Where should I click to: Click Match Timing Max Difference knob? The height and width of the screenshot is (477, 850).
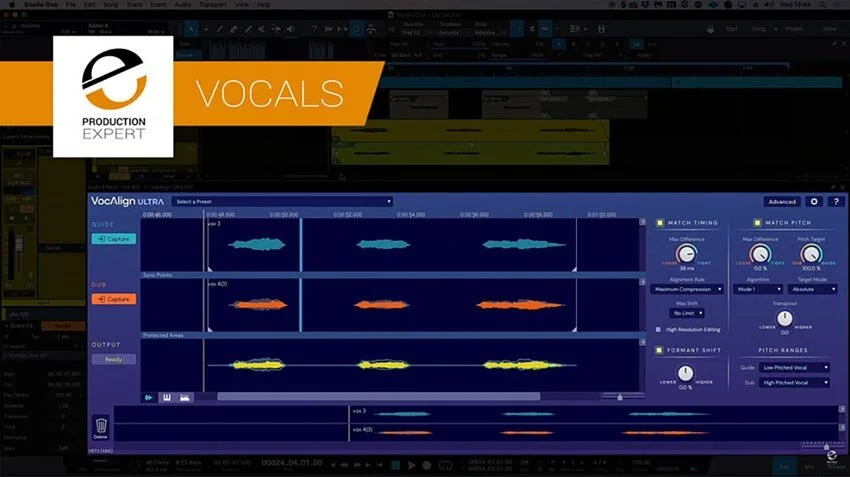pyautogui.click(x=686, y=253)
